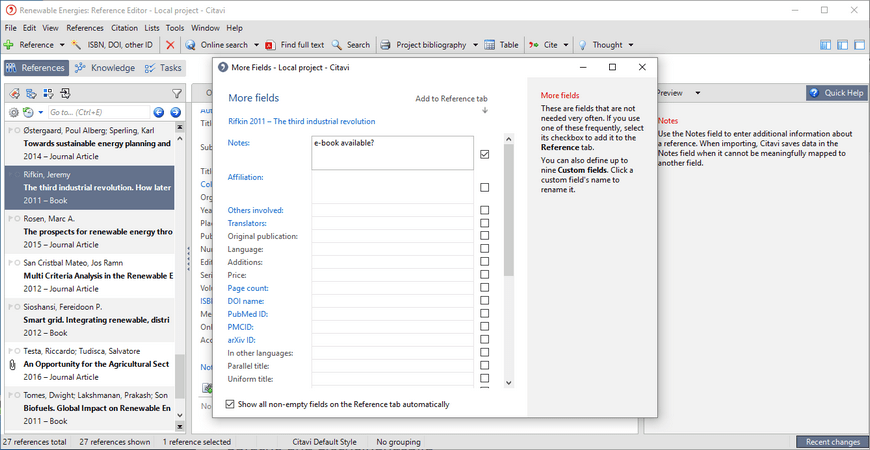Click the Thought lightbulb icon
The image size is (870, 450).
(583, 45)
